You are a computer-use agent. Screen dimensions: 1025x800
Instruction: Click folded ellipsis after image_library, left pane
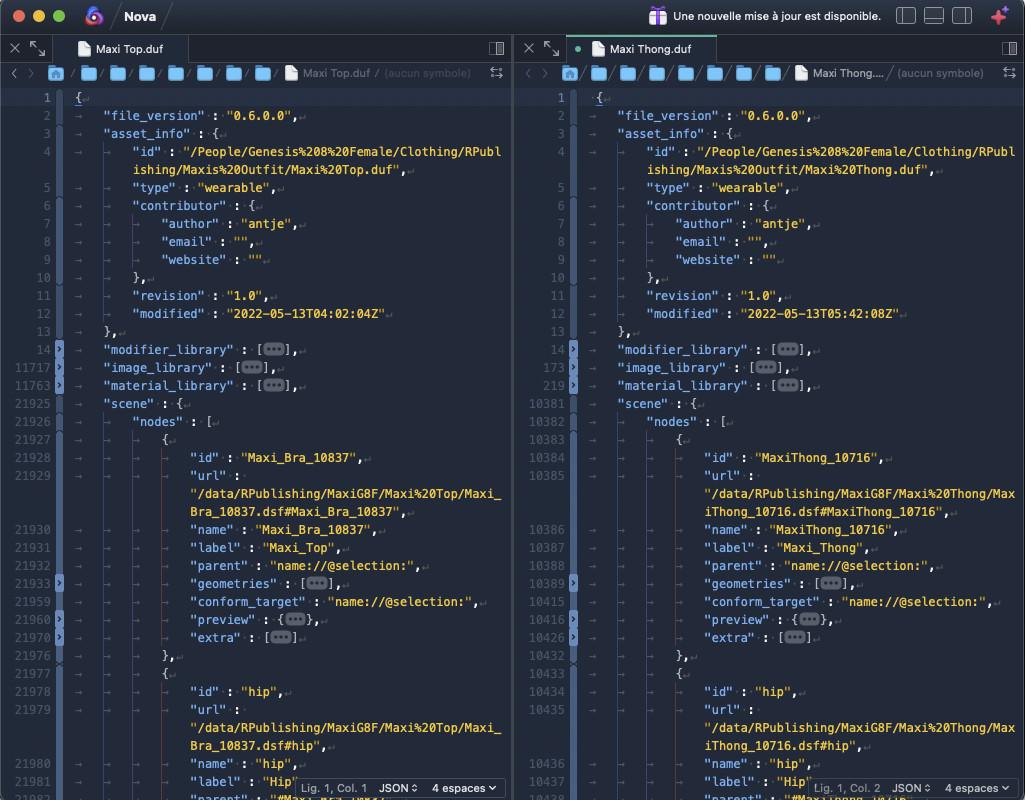point(252,367)
